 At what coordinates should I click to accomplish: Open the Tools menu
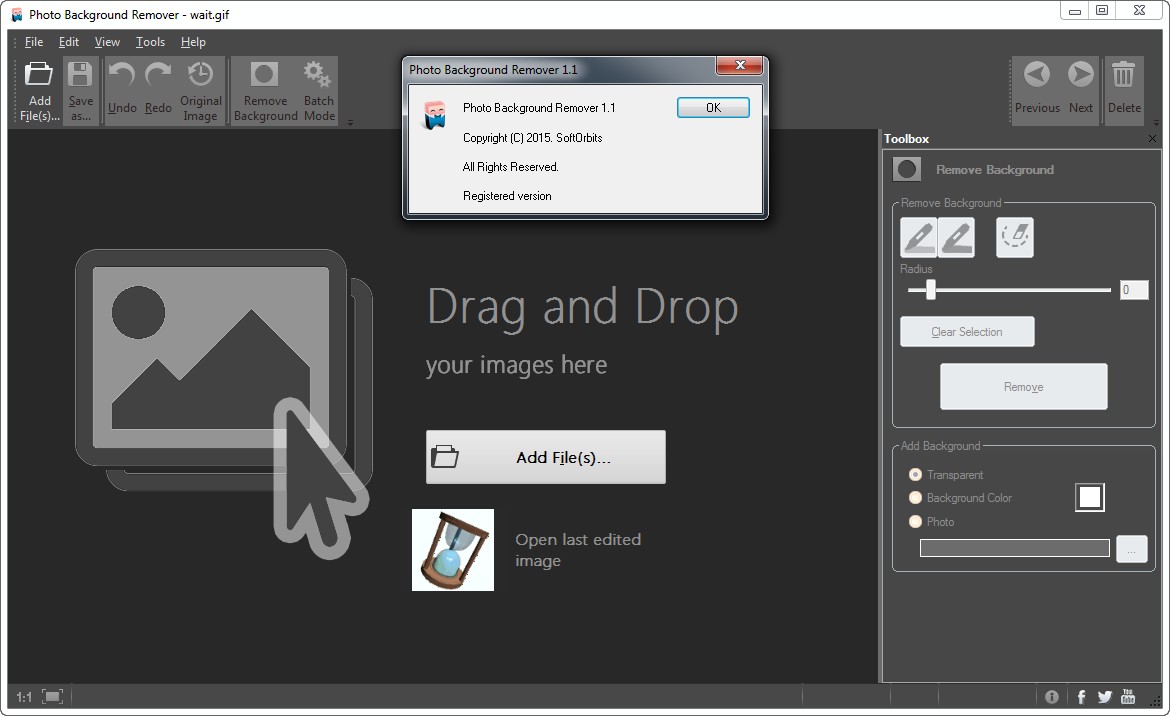[150, 42]
